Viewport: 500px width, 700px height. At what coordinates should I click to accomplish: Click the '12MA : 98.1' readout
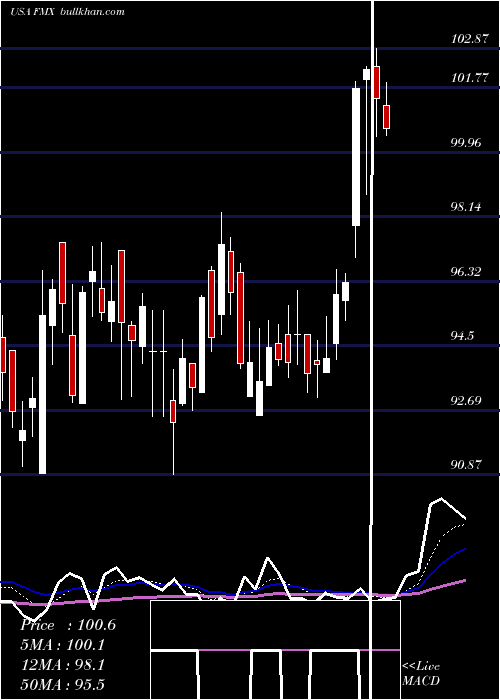pos(63,665)
